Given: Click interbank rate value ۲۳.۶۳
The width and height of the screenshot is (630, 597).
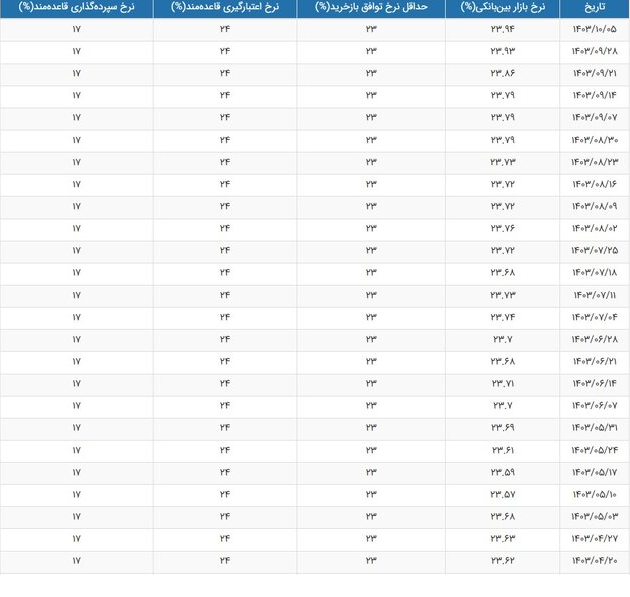Looking at the screenshot, I should (503, 538).
